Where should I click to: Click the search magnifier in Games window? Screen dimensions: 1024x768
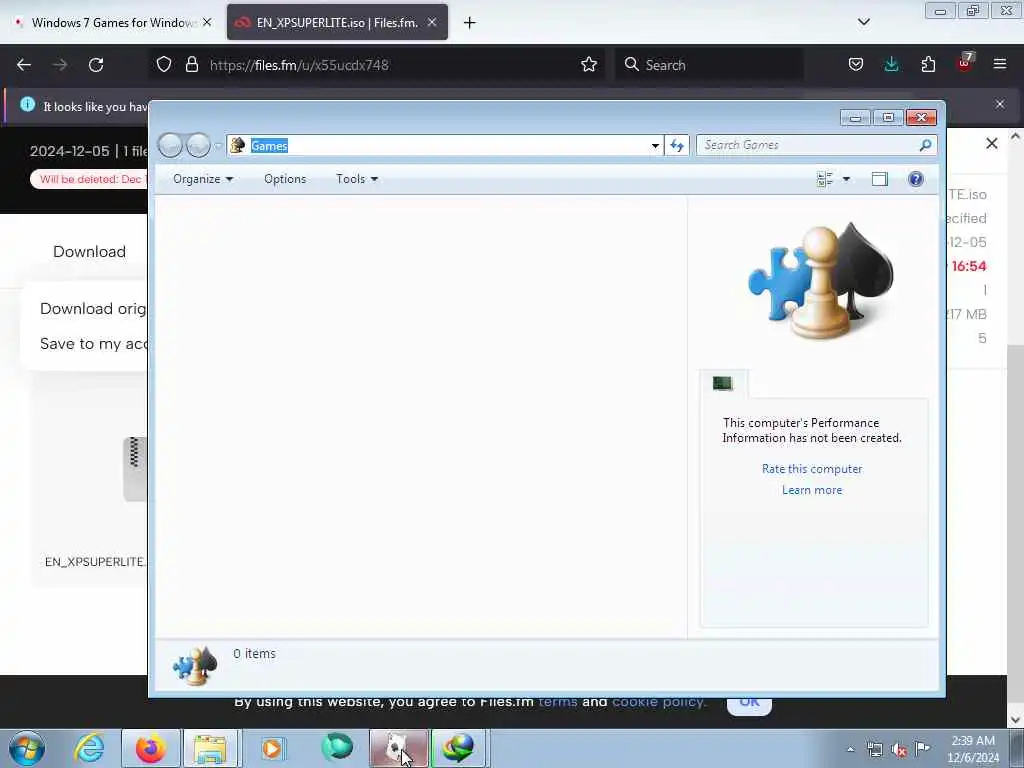coord(925,145)
